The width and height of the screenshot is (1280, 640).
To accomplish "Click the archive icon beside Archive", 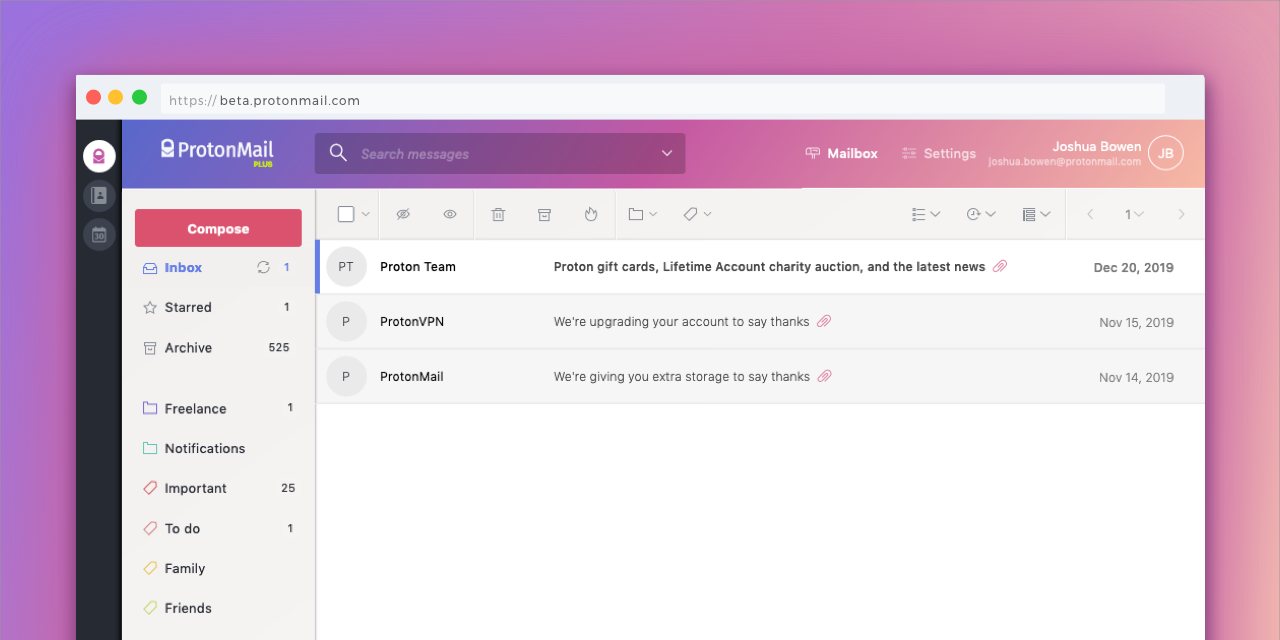I will 150,348.
